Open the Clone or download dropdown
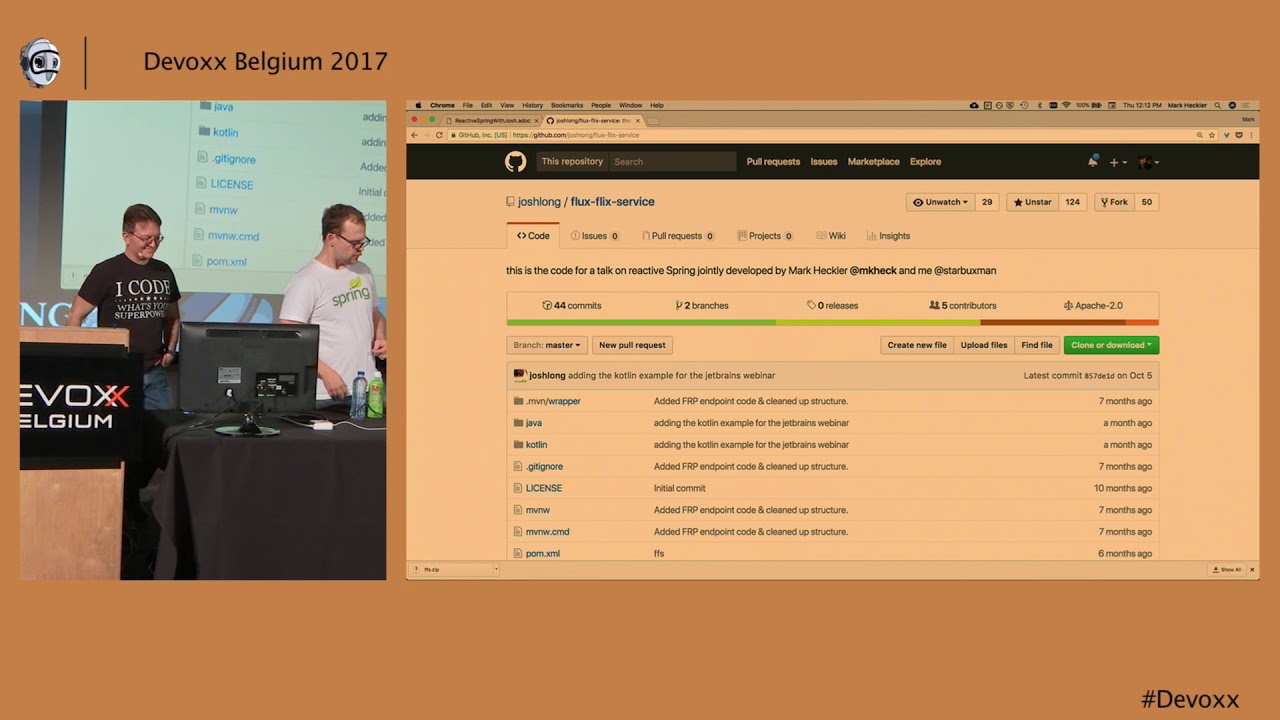 tap(1111, 345)
